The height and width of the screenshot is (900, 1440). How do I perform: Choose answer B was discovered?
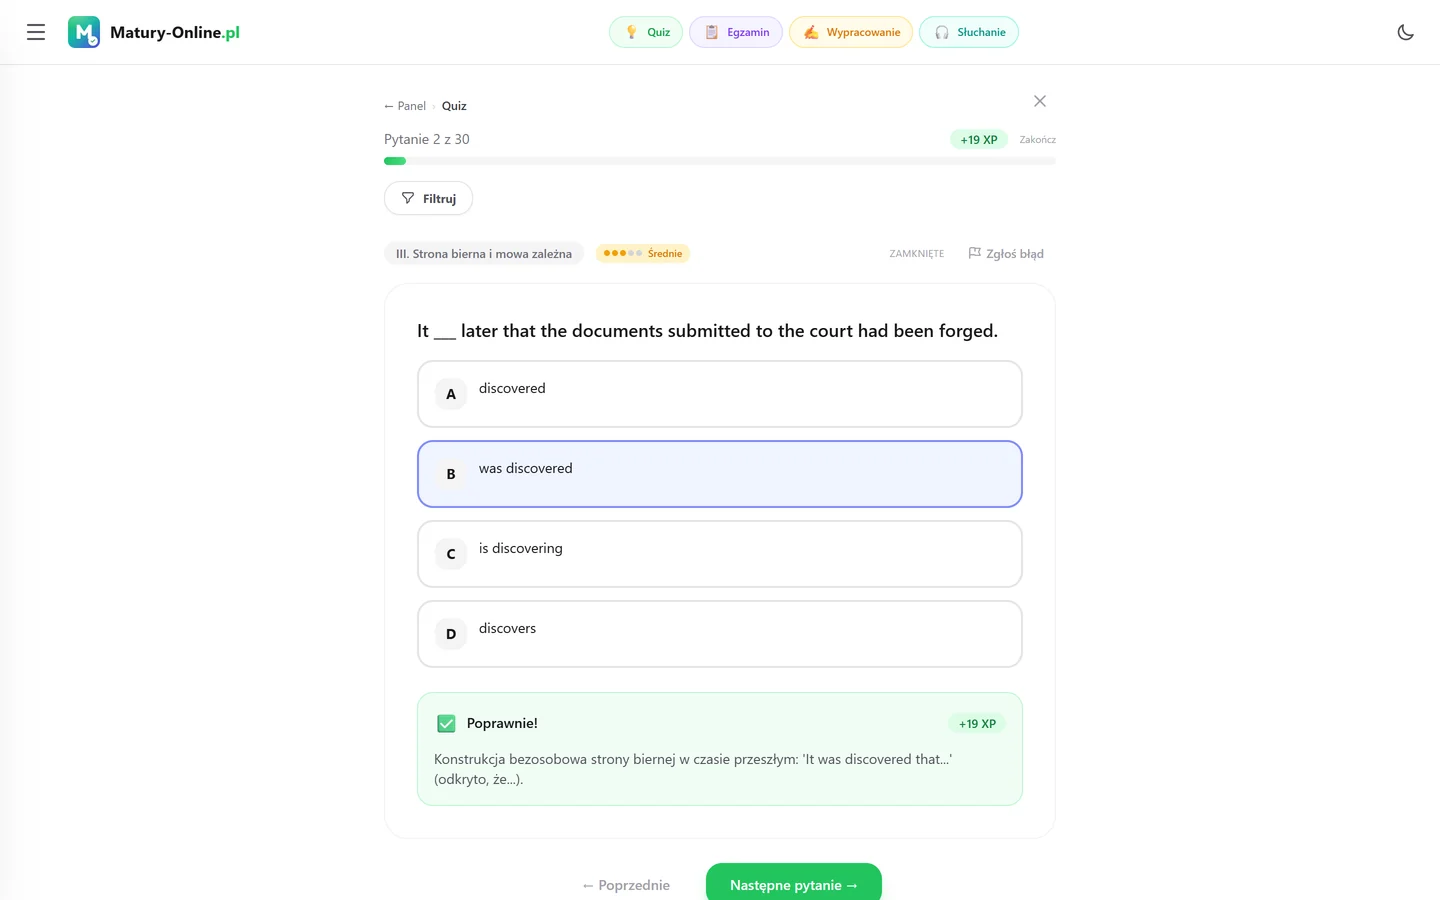click(x=720, y=474)
